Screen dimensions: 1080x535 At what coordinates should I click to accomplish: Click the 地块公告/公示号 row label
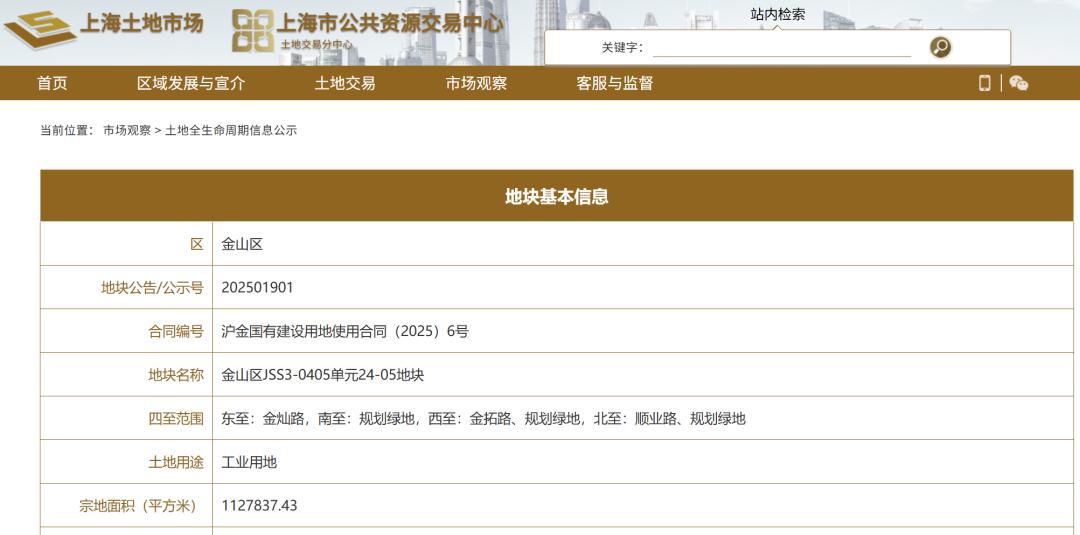pos(152,288)
